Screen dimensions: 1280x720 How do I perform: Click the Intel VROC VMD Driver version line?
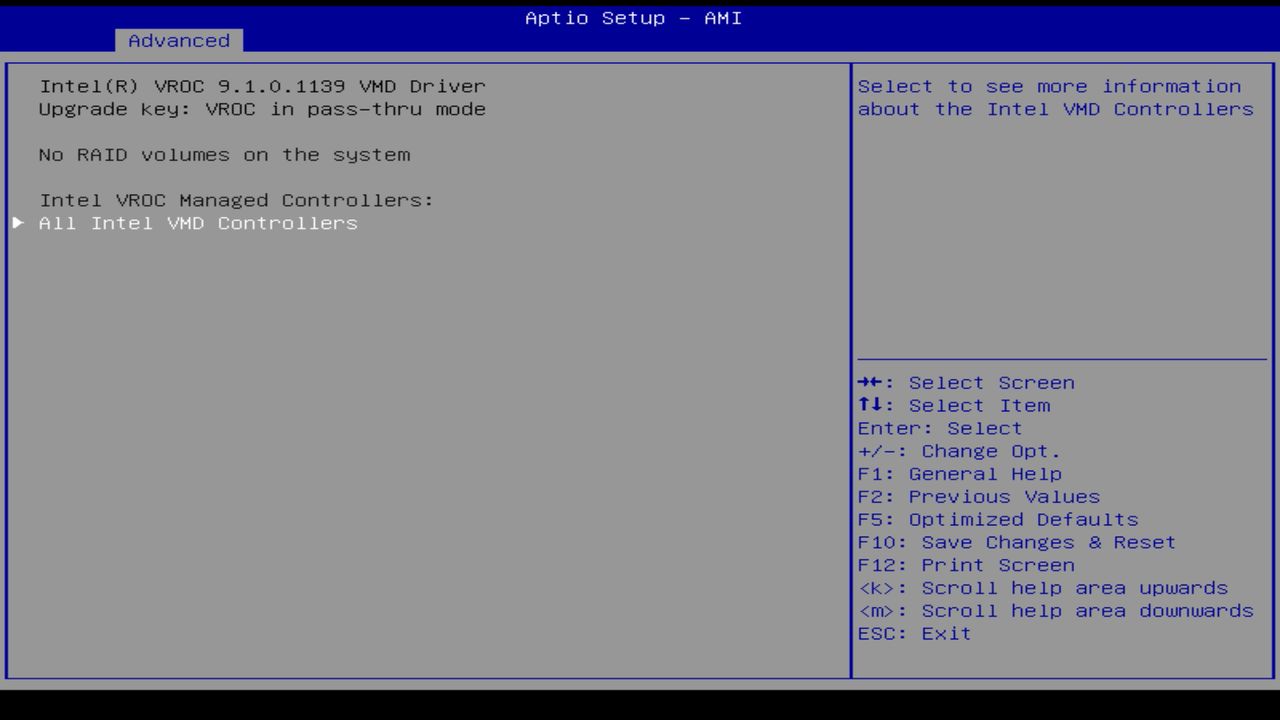(x=261, y=86)
